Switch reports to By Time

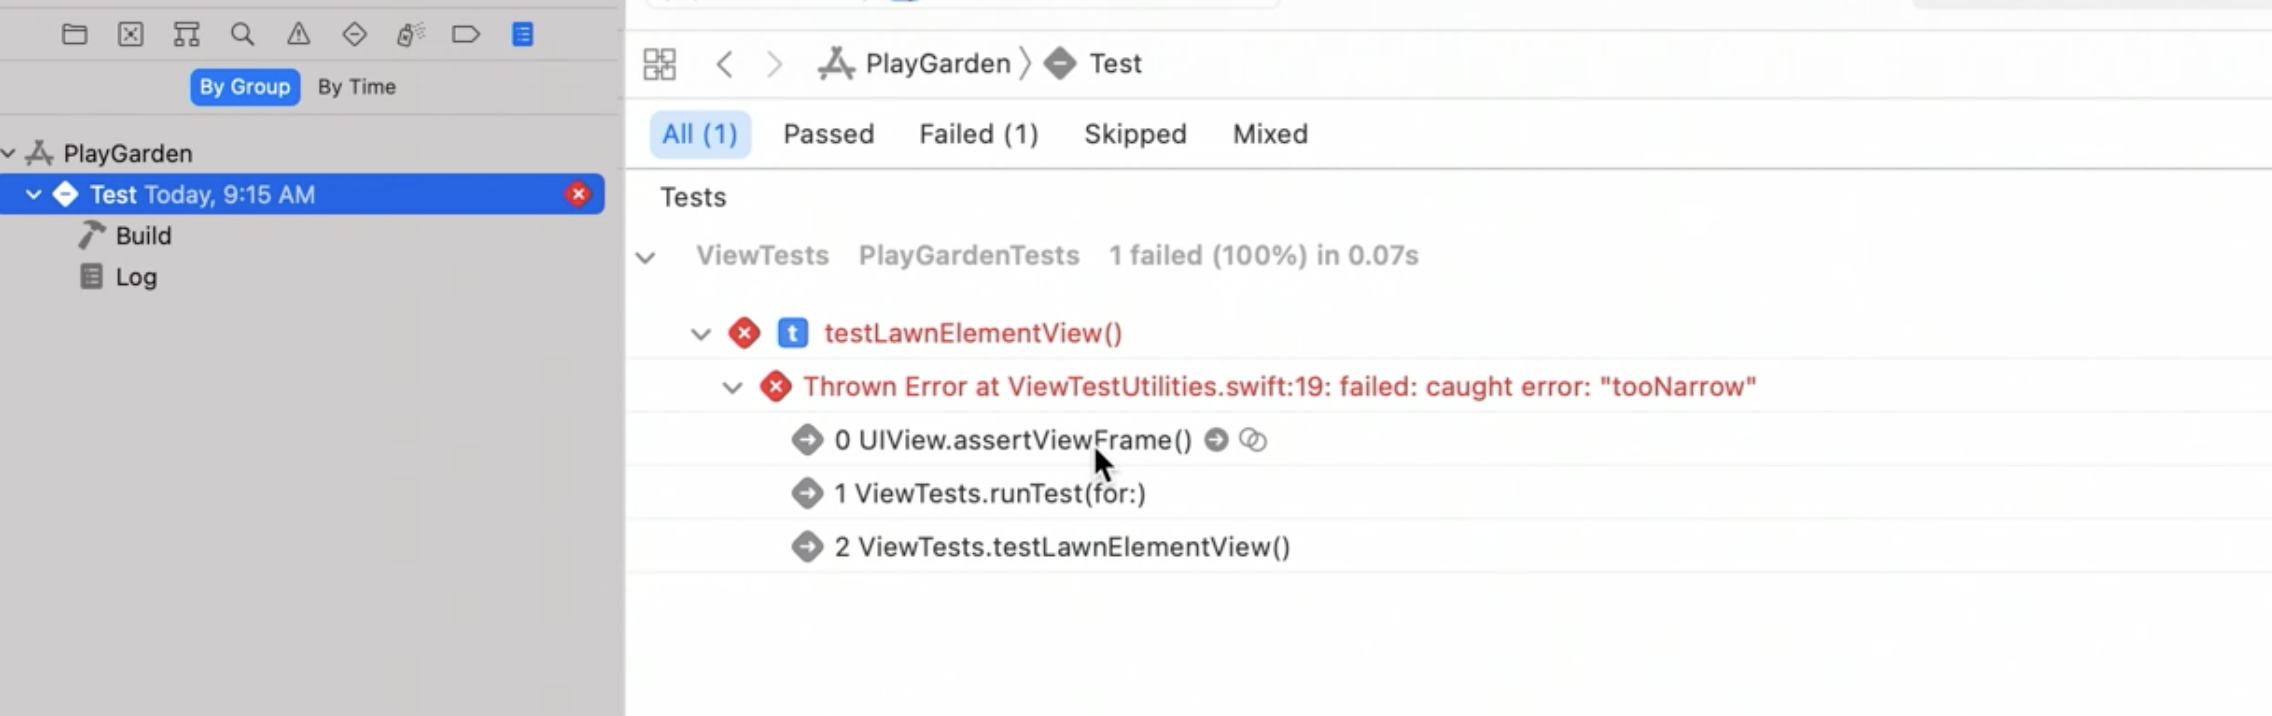pos(357,87)
